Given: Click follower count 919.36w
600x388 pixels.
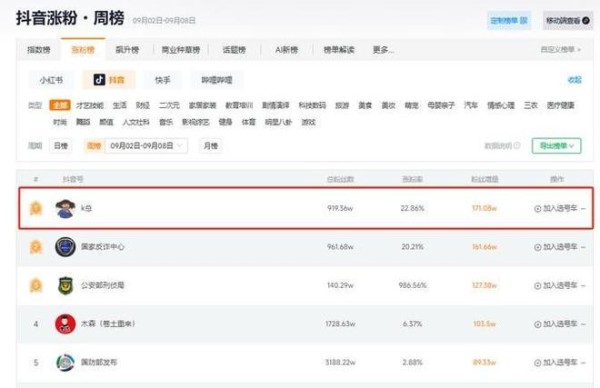Looking at the screenshot, I should point(340,208).
